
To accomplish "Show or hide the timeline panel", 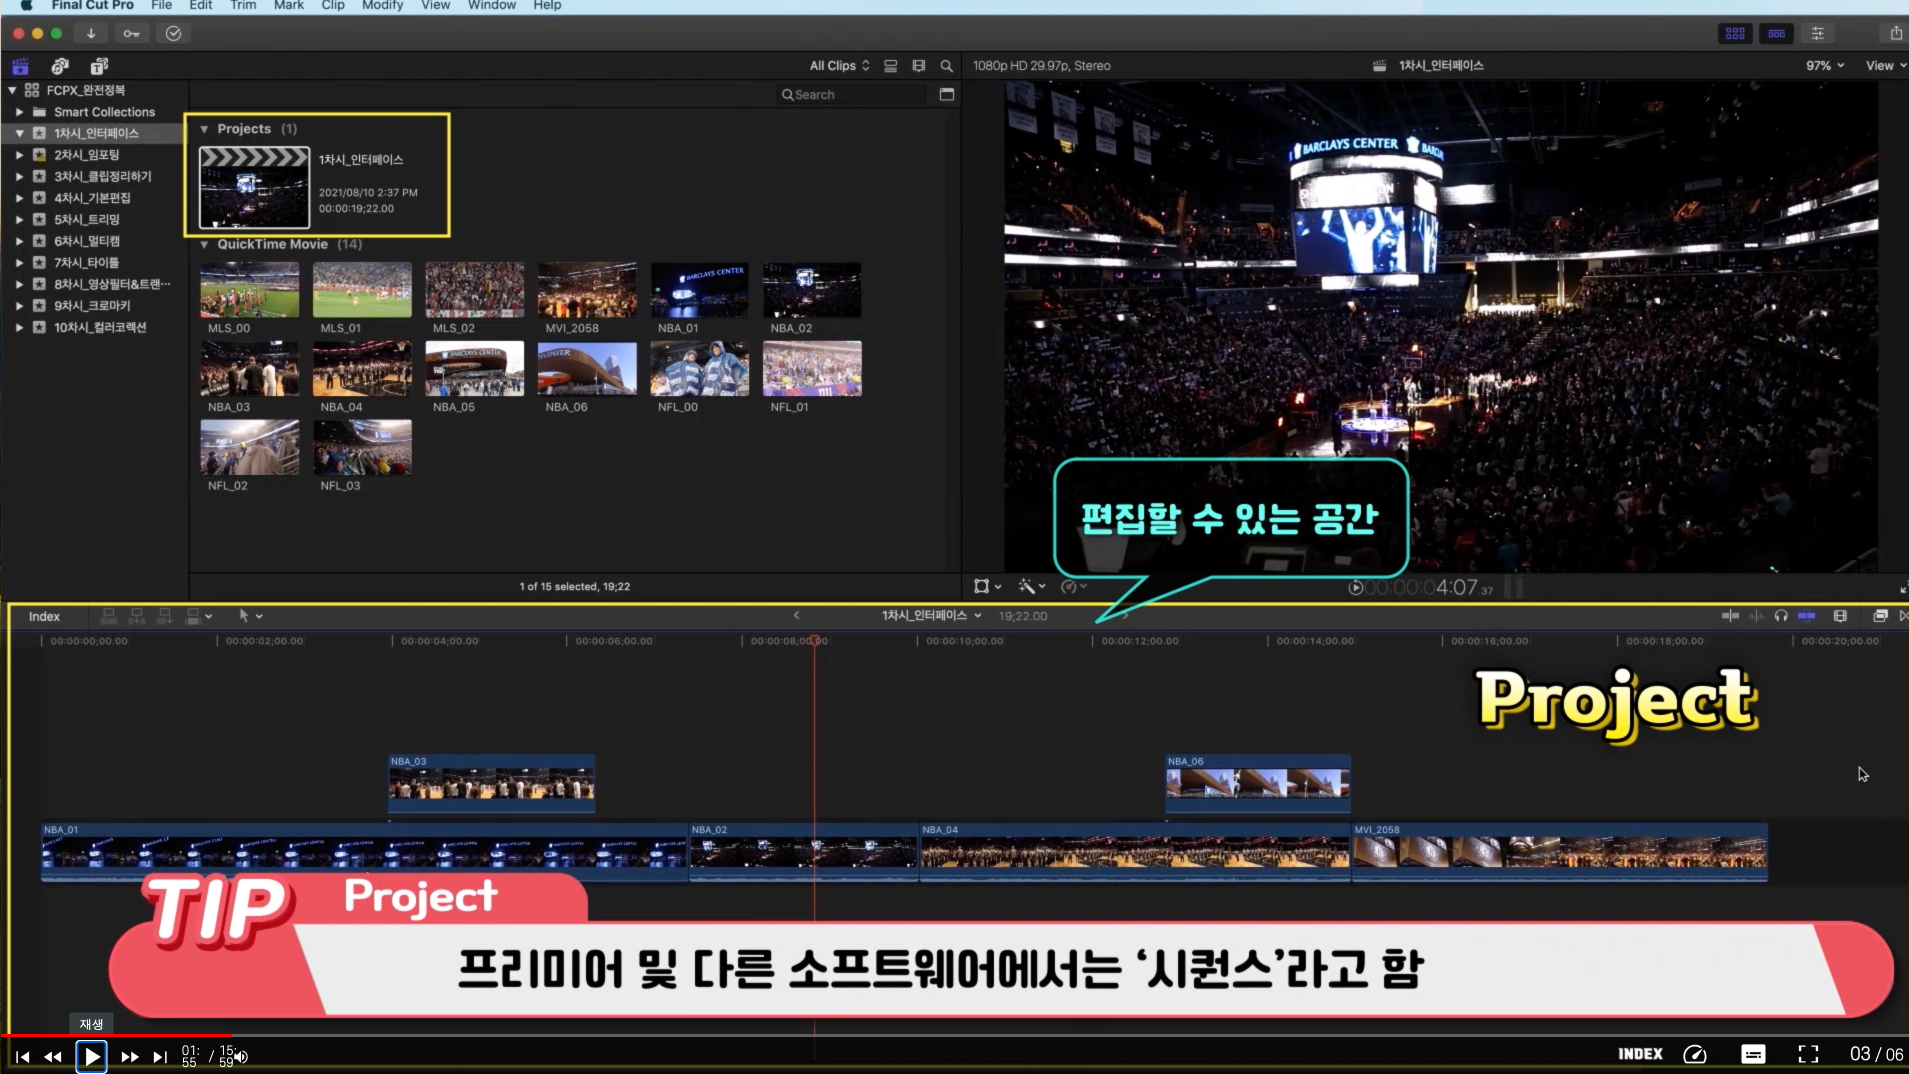I will 1776,33.
